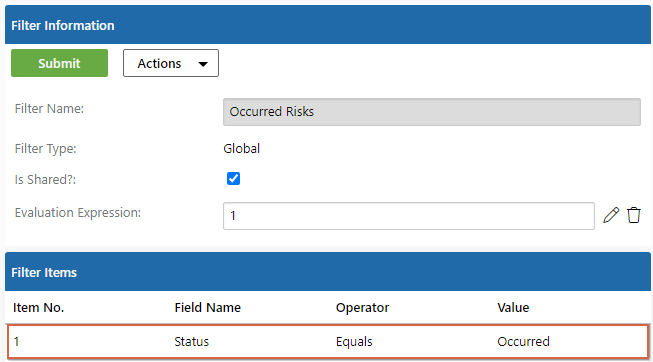653x362 pixels.
Task: Click the Filter Information section header
Action: tap(328, 25)
